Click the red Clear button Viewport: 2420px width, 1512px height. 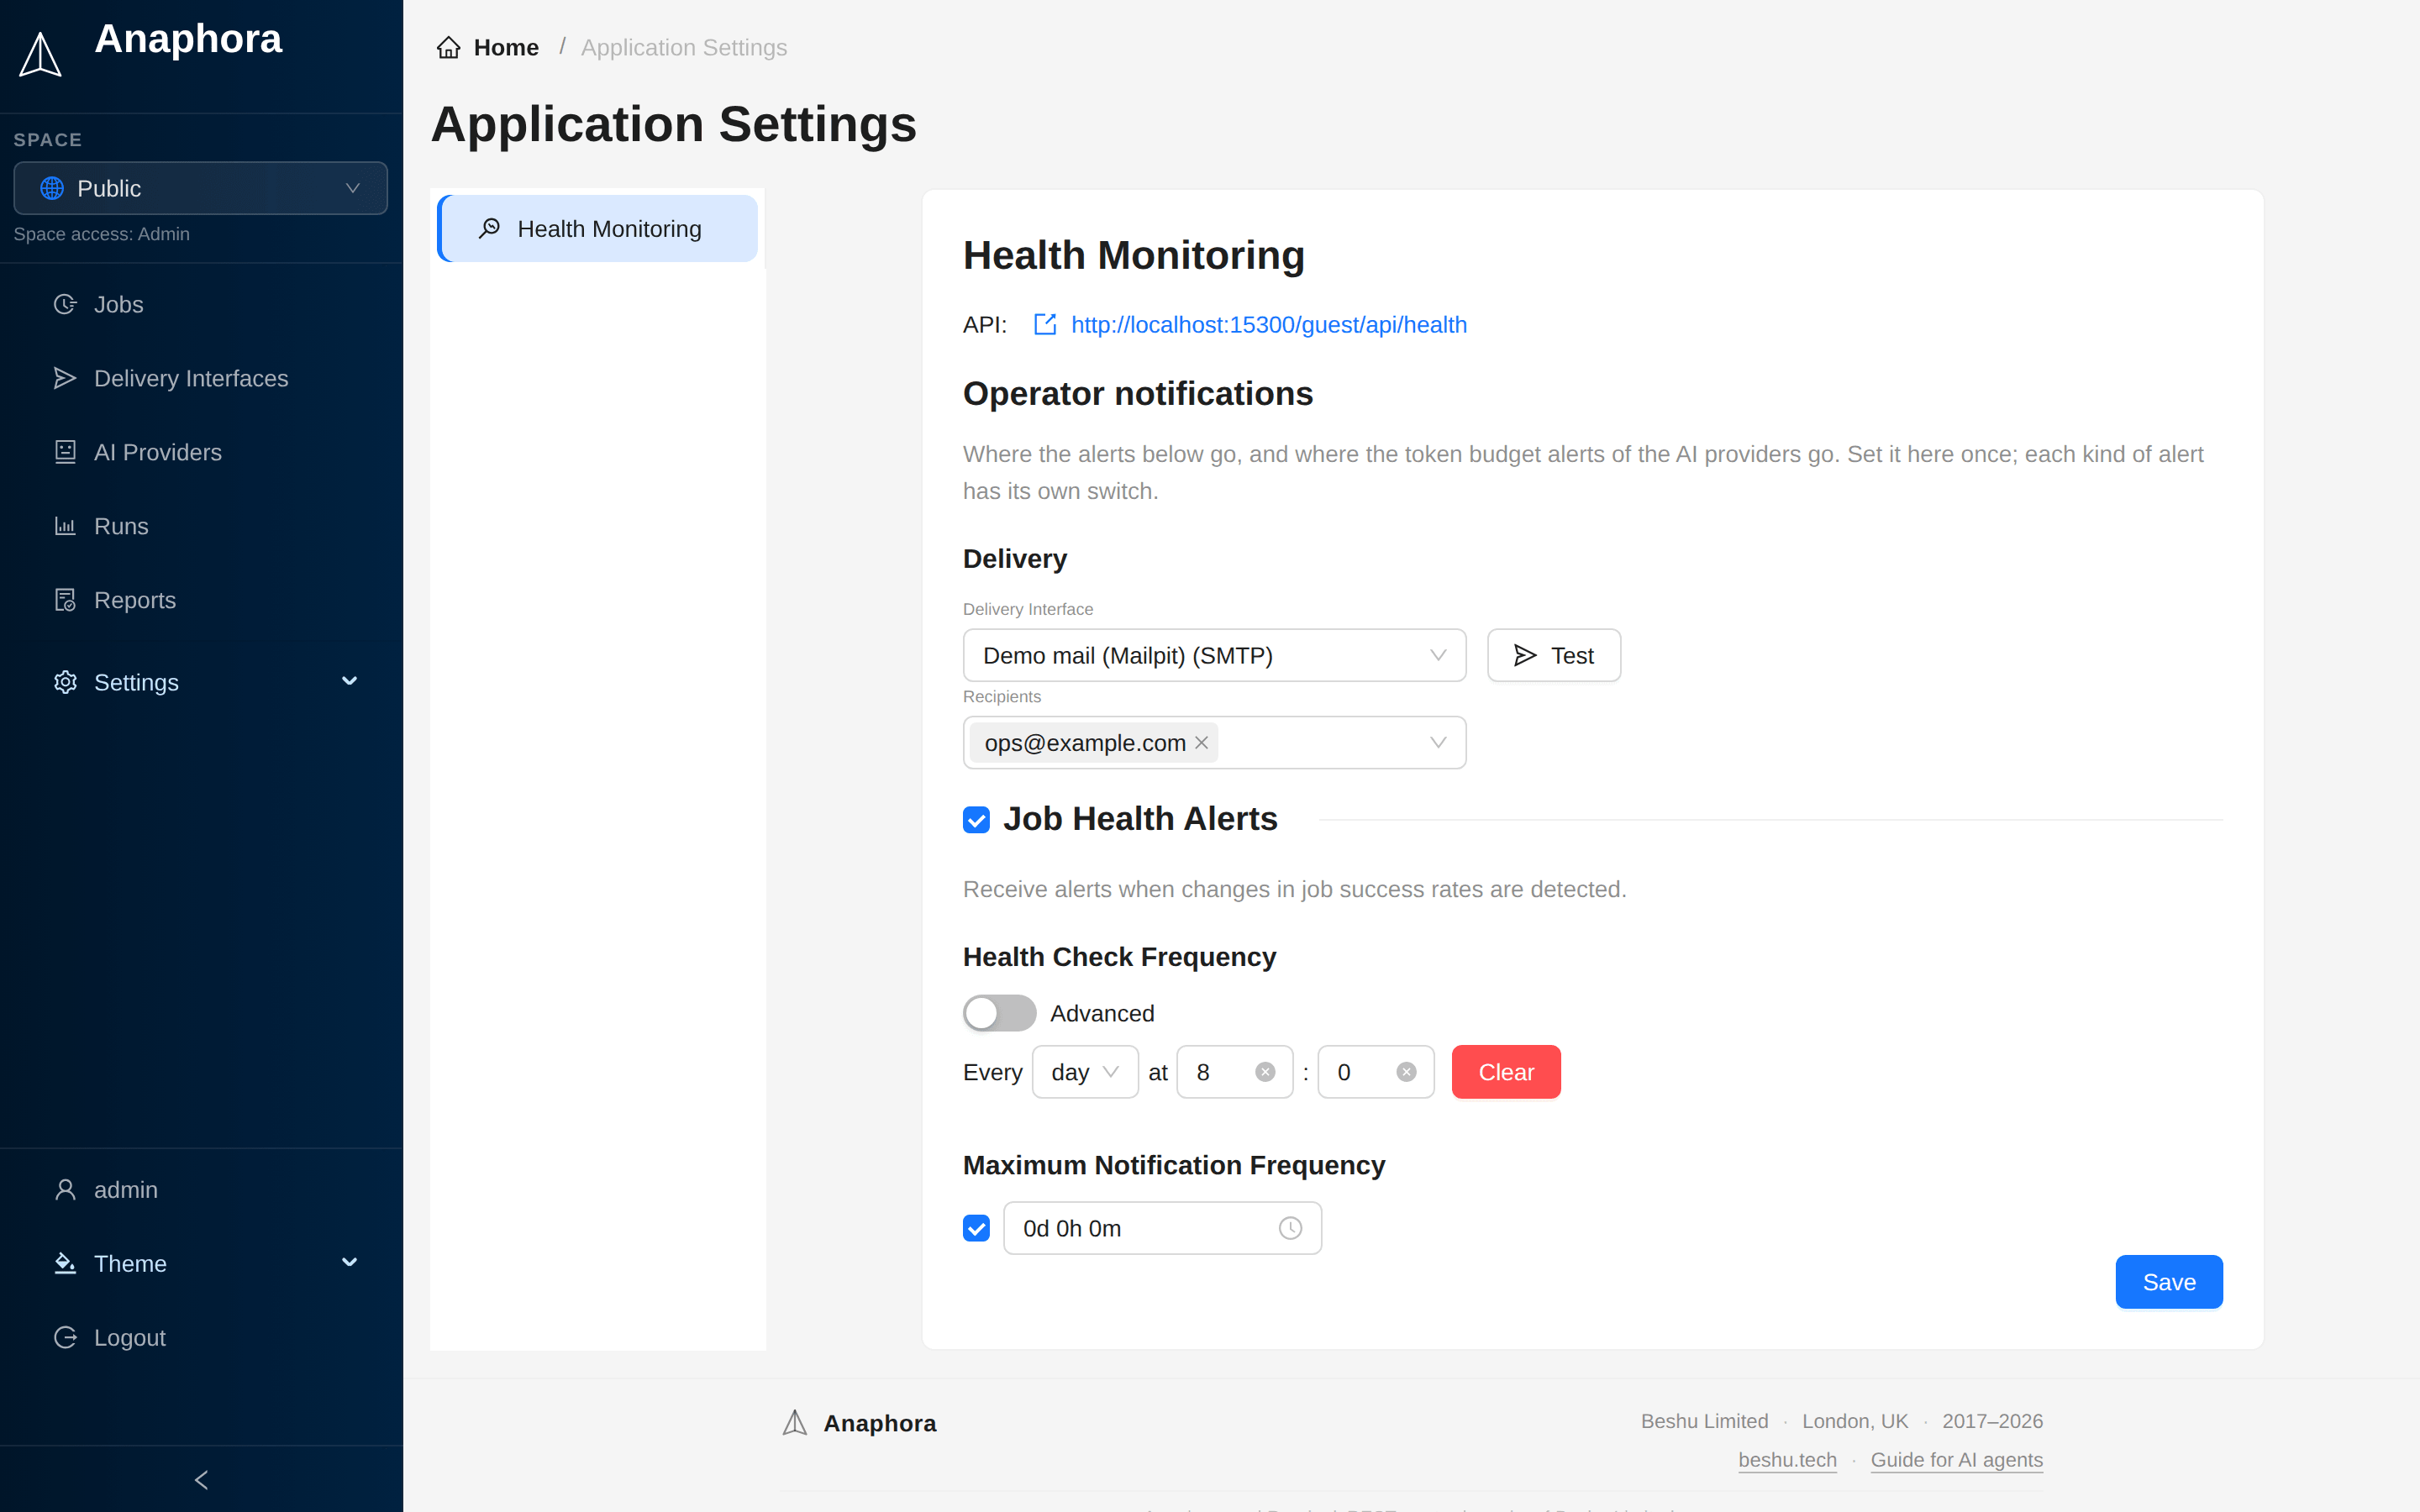[x=1506, y=1072]
